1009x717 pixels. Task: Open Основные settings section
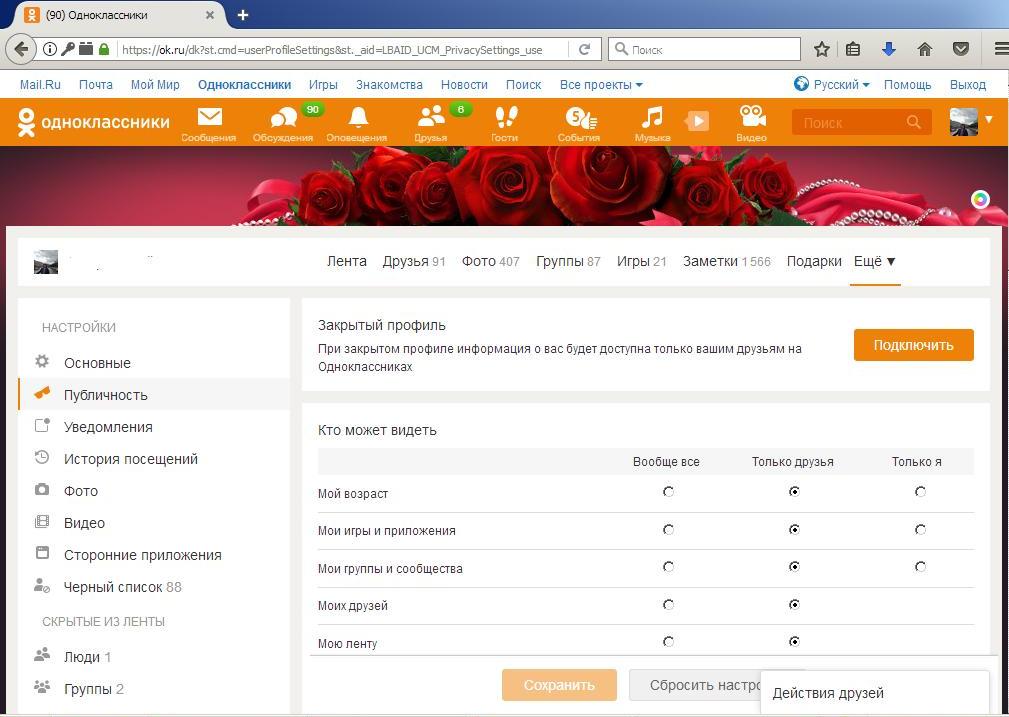(154, 363)
